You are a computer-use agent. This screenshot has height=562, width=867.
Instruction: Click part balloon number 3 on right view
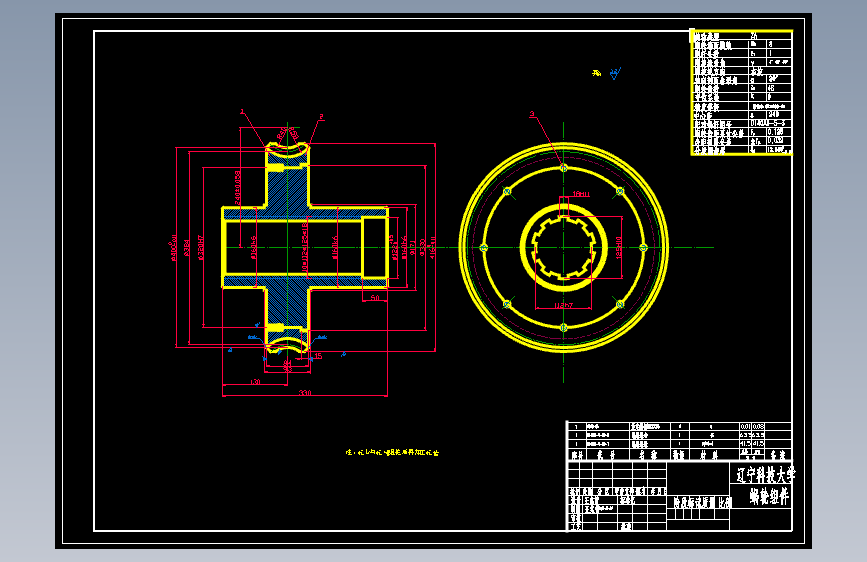[x=532, y=115]
